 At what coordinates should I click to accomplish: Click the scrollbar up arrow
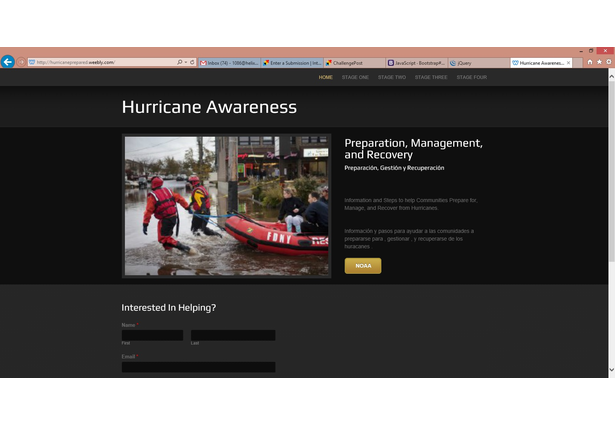611,77
